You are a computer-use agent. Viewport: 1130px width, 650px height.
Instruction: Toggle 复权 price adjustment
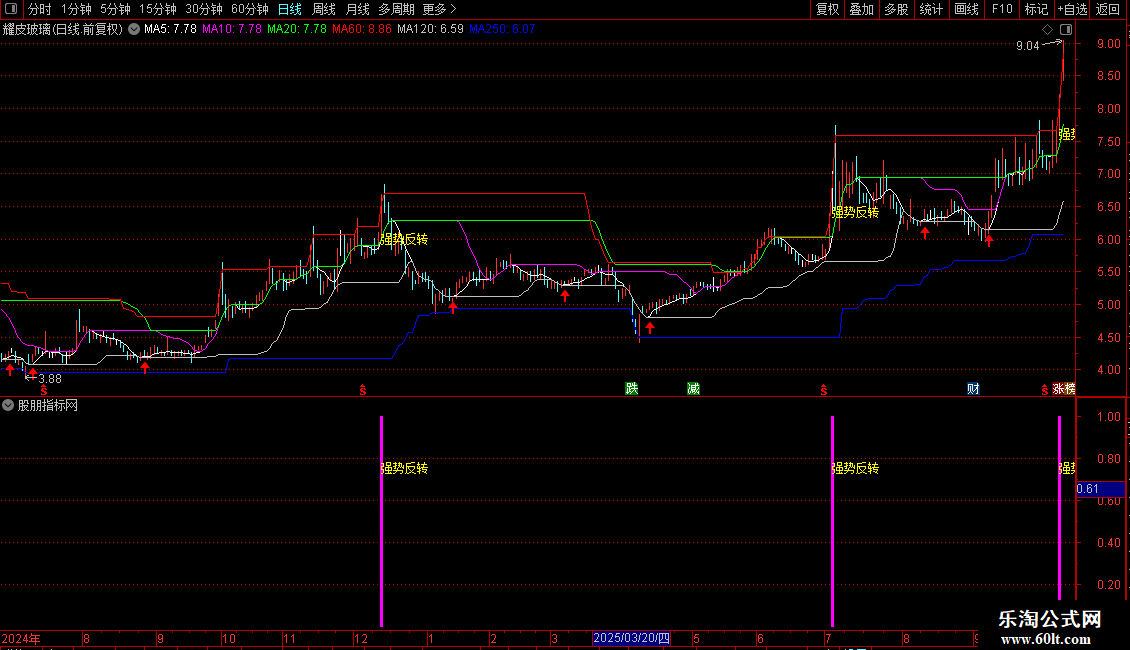point(827,10)
